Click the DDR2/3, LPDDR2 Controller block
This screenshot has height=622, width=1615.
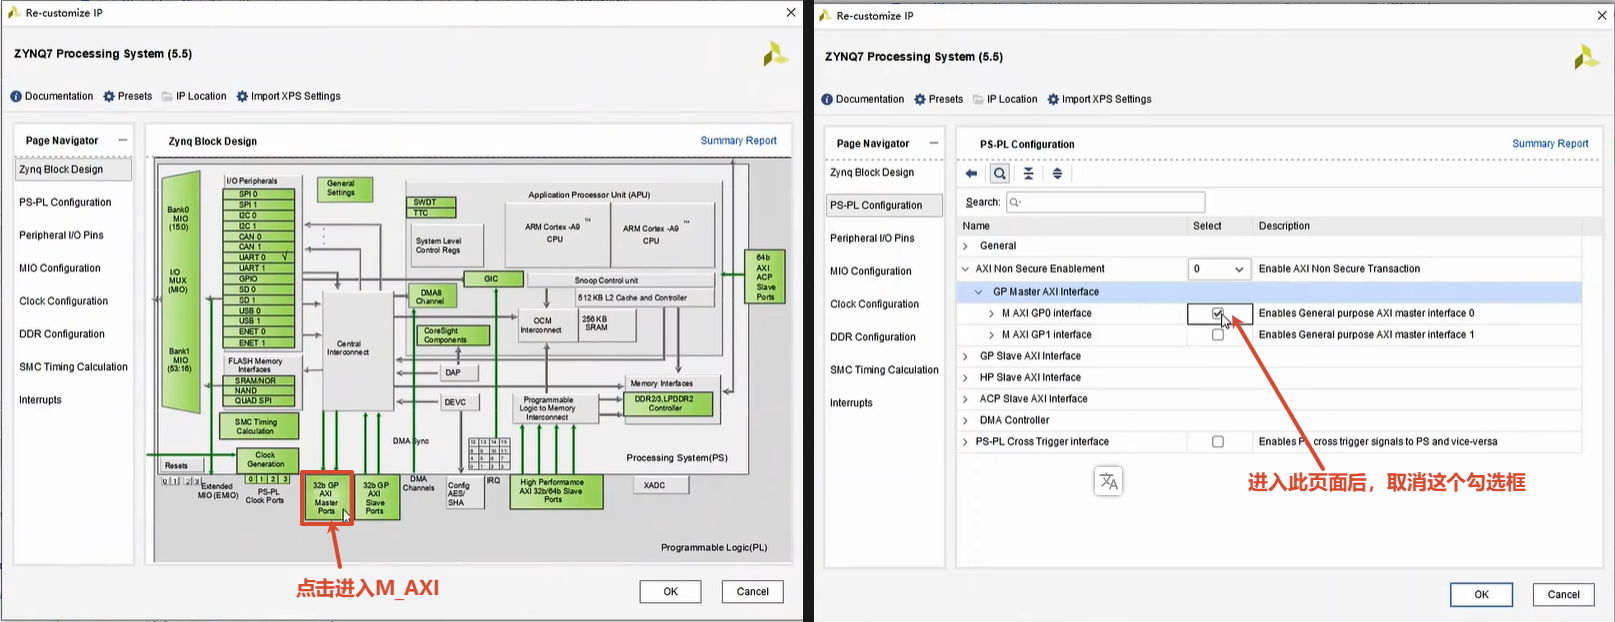[666, 404]
